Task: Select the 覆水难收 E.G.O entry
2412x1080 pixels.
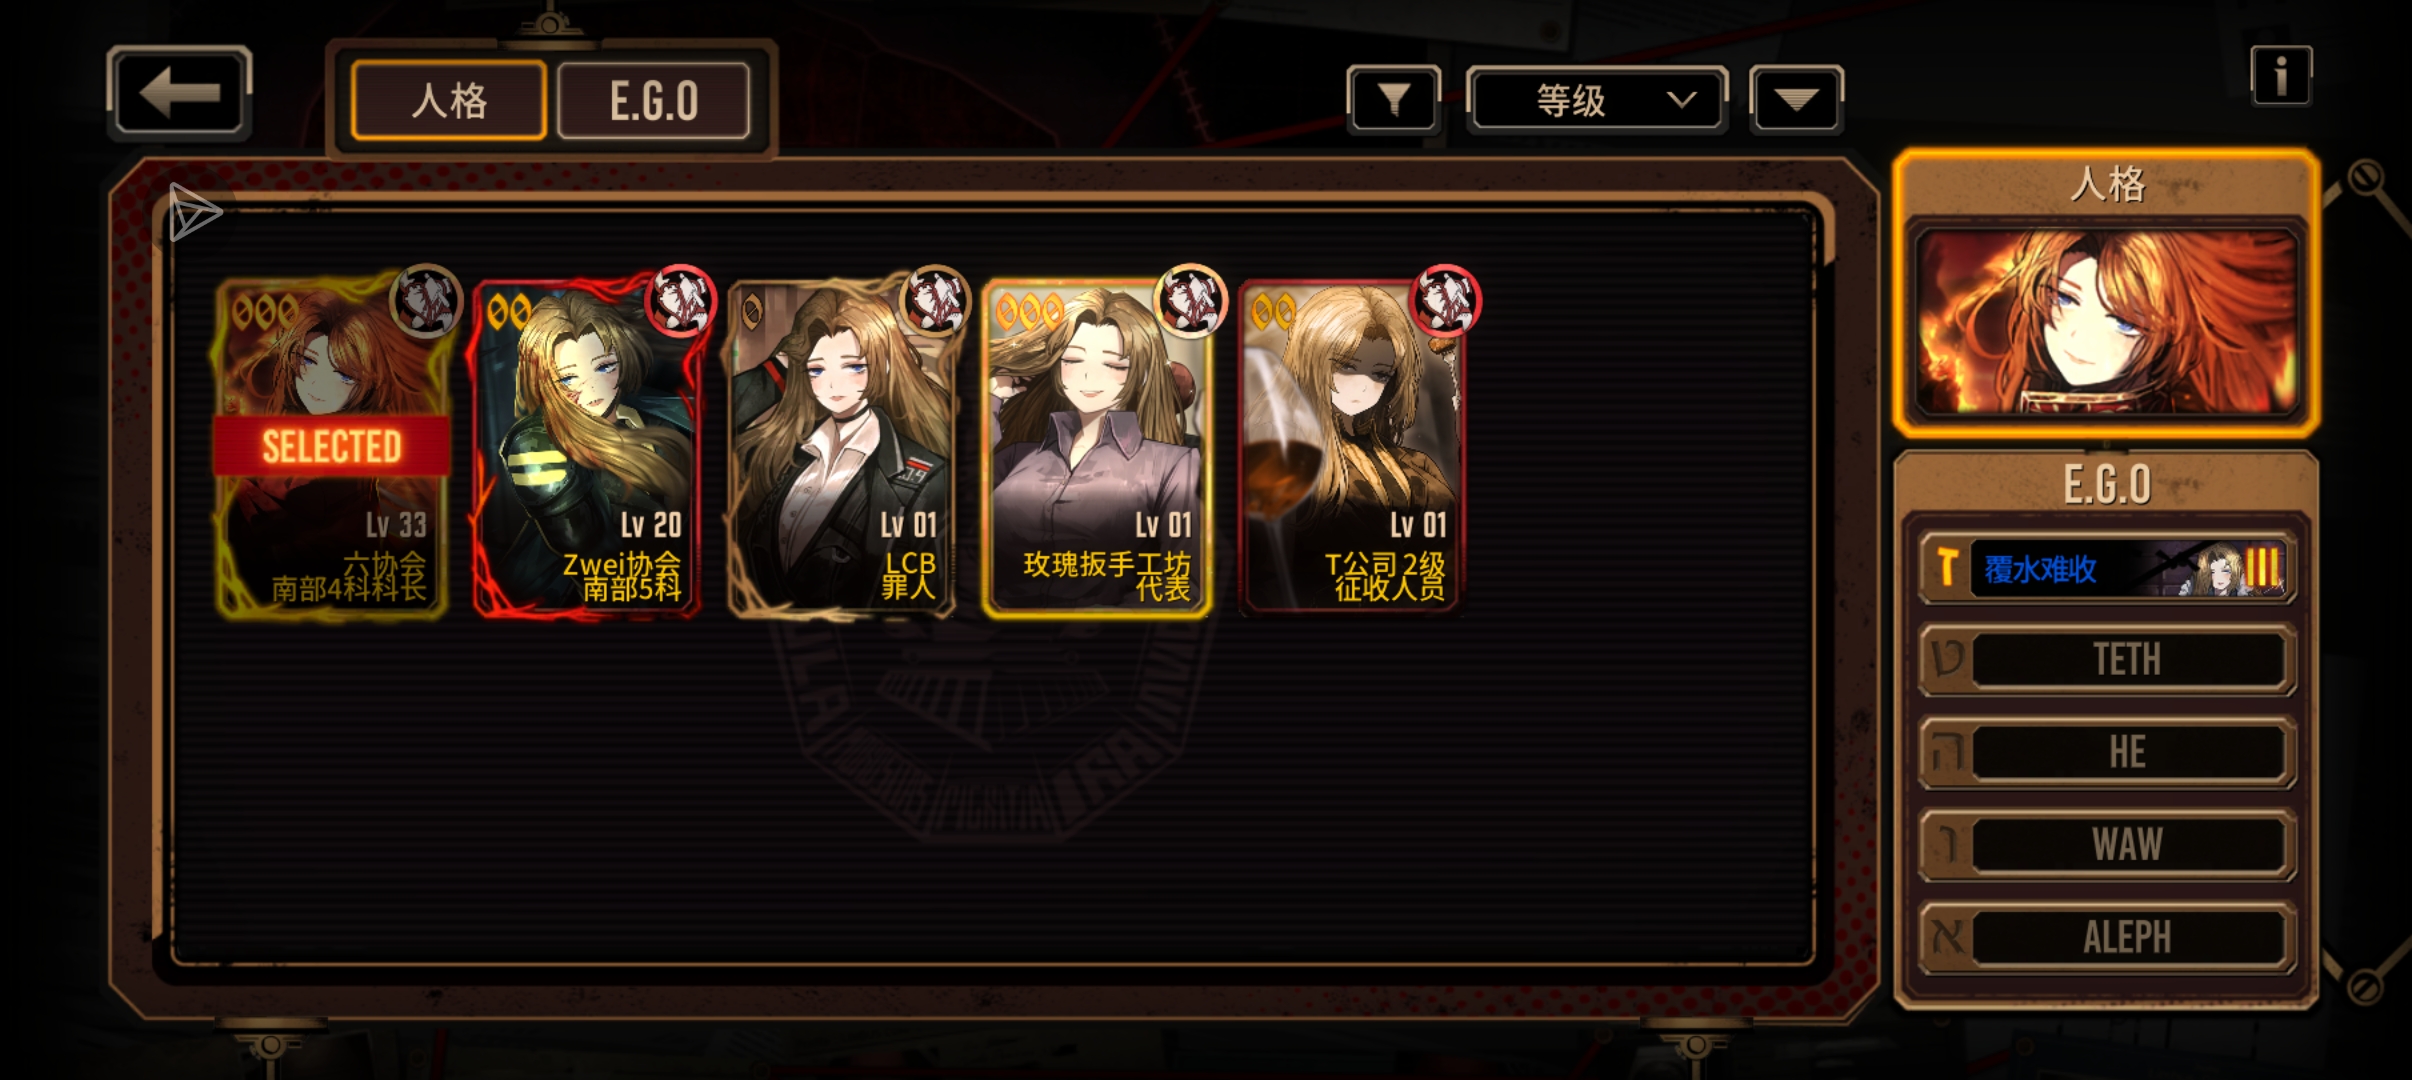Action: tap(2107, 568)
